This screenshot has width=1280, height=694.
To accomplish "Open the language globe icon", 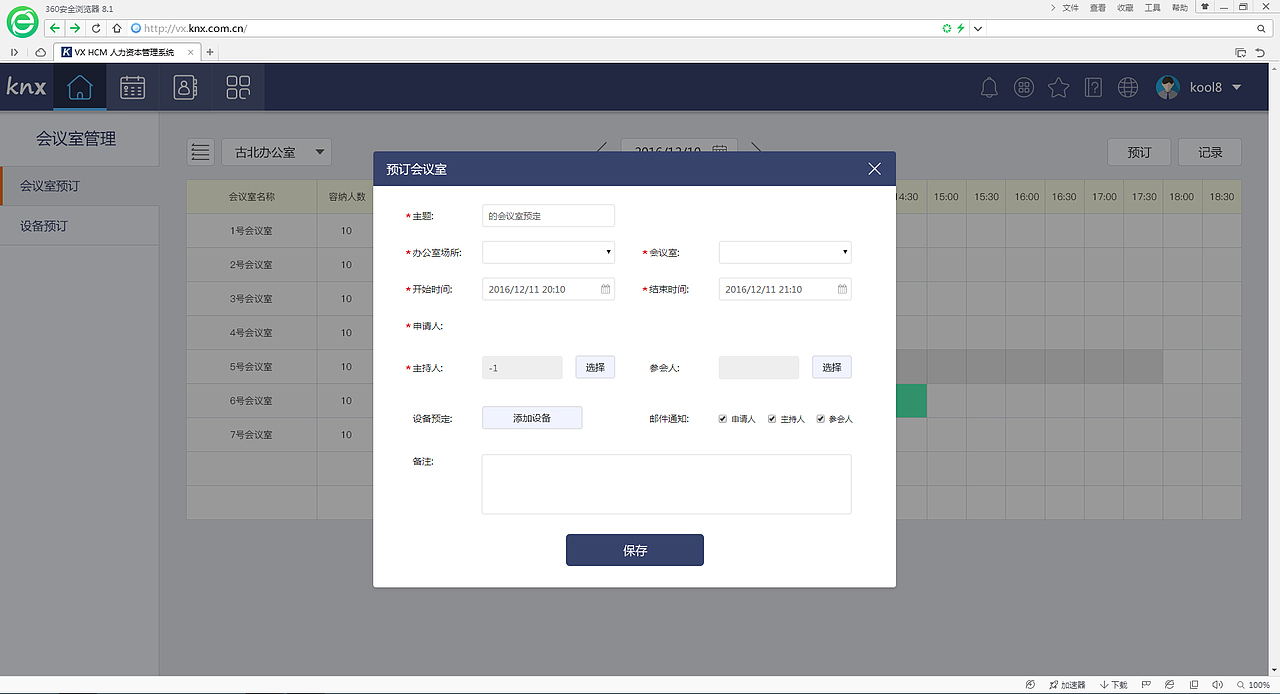I will (1128, 88).
